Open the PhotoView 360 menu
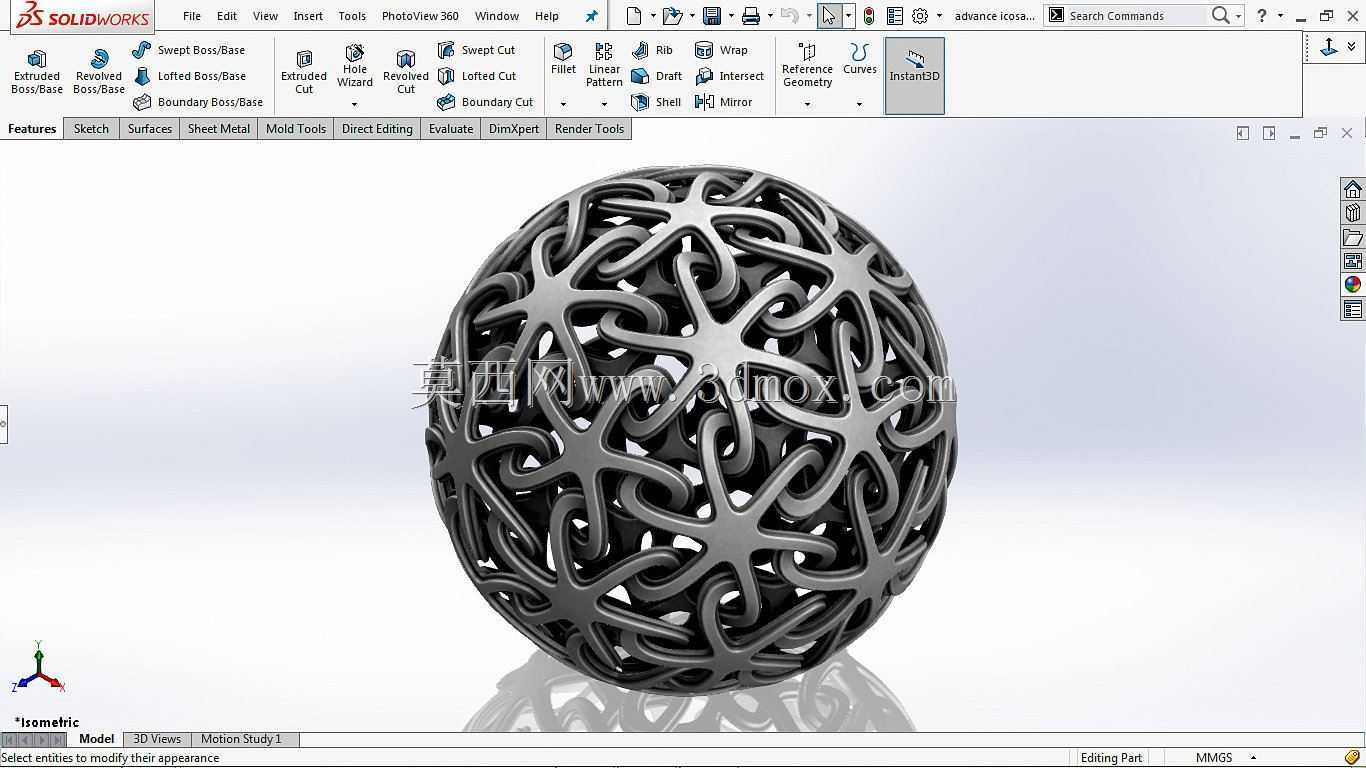Image resolution: width=1366 pixels, height=768 pixels. 420,16
